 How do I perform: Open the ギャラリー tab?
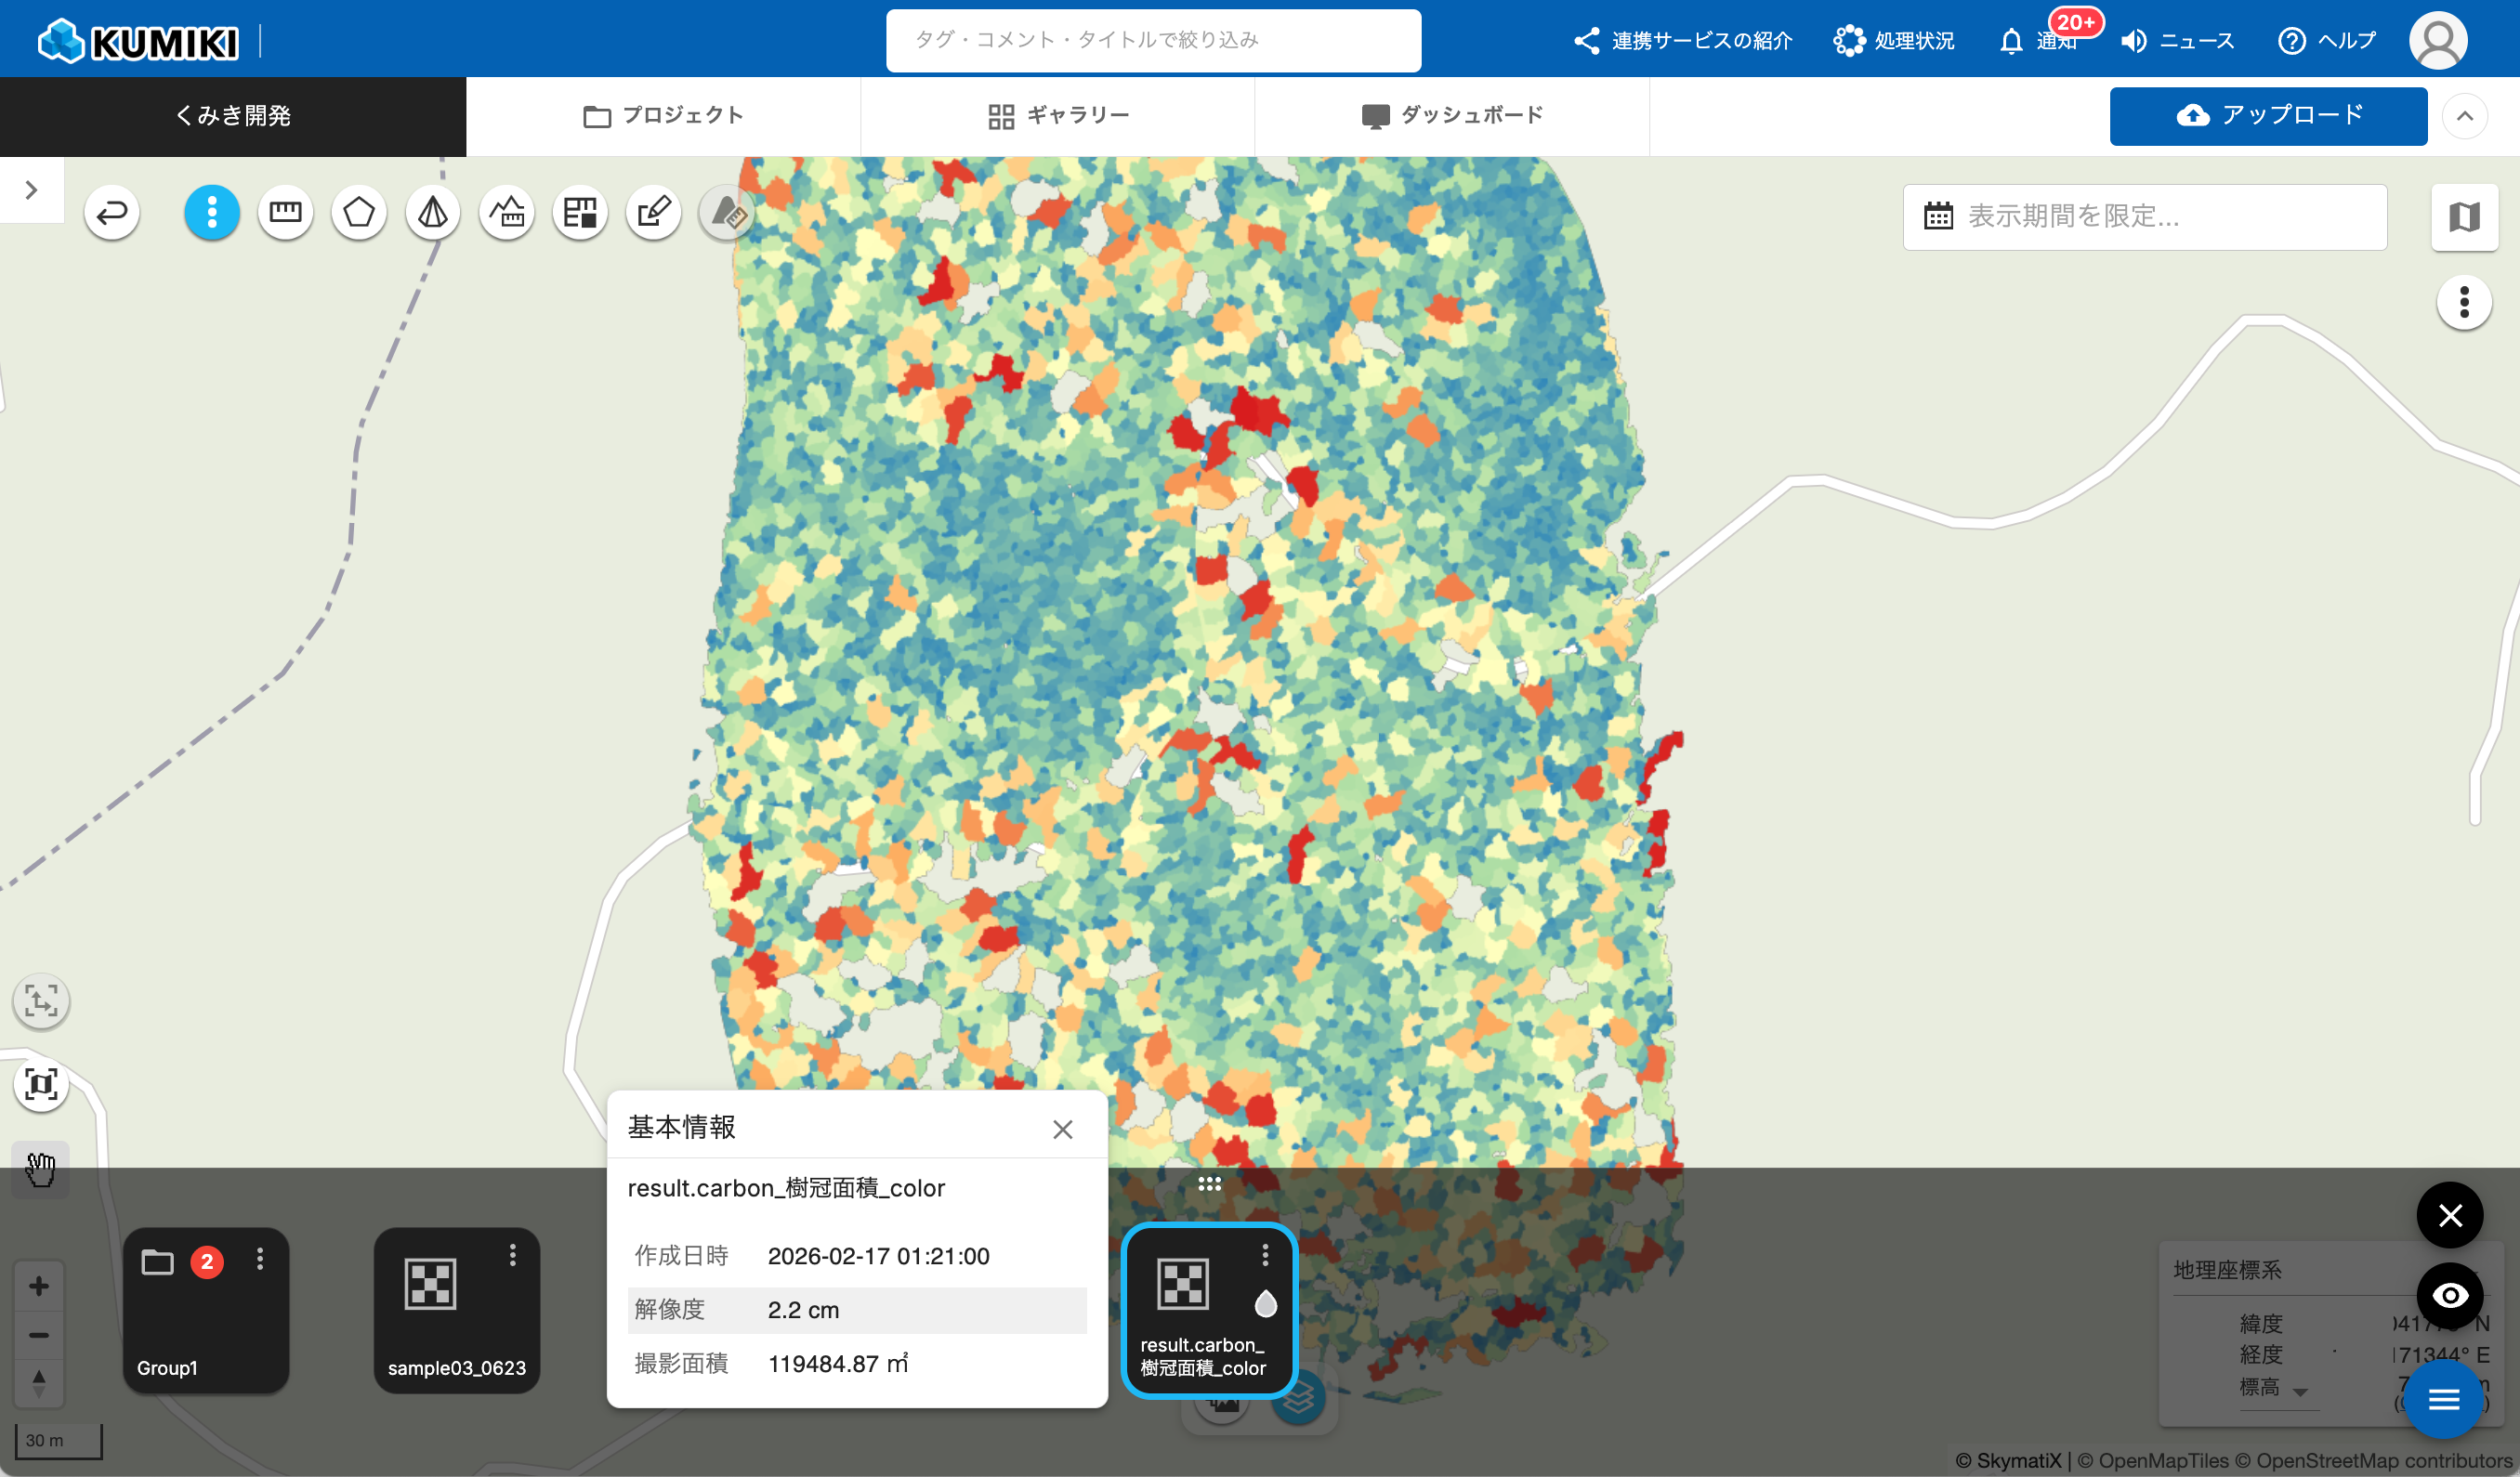1058,116
